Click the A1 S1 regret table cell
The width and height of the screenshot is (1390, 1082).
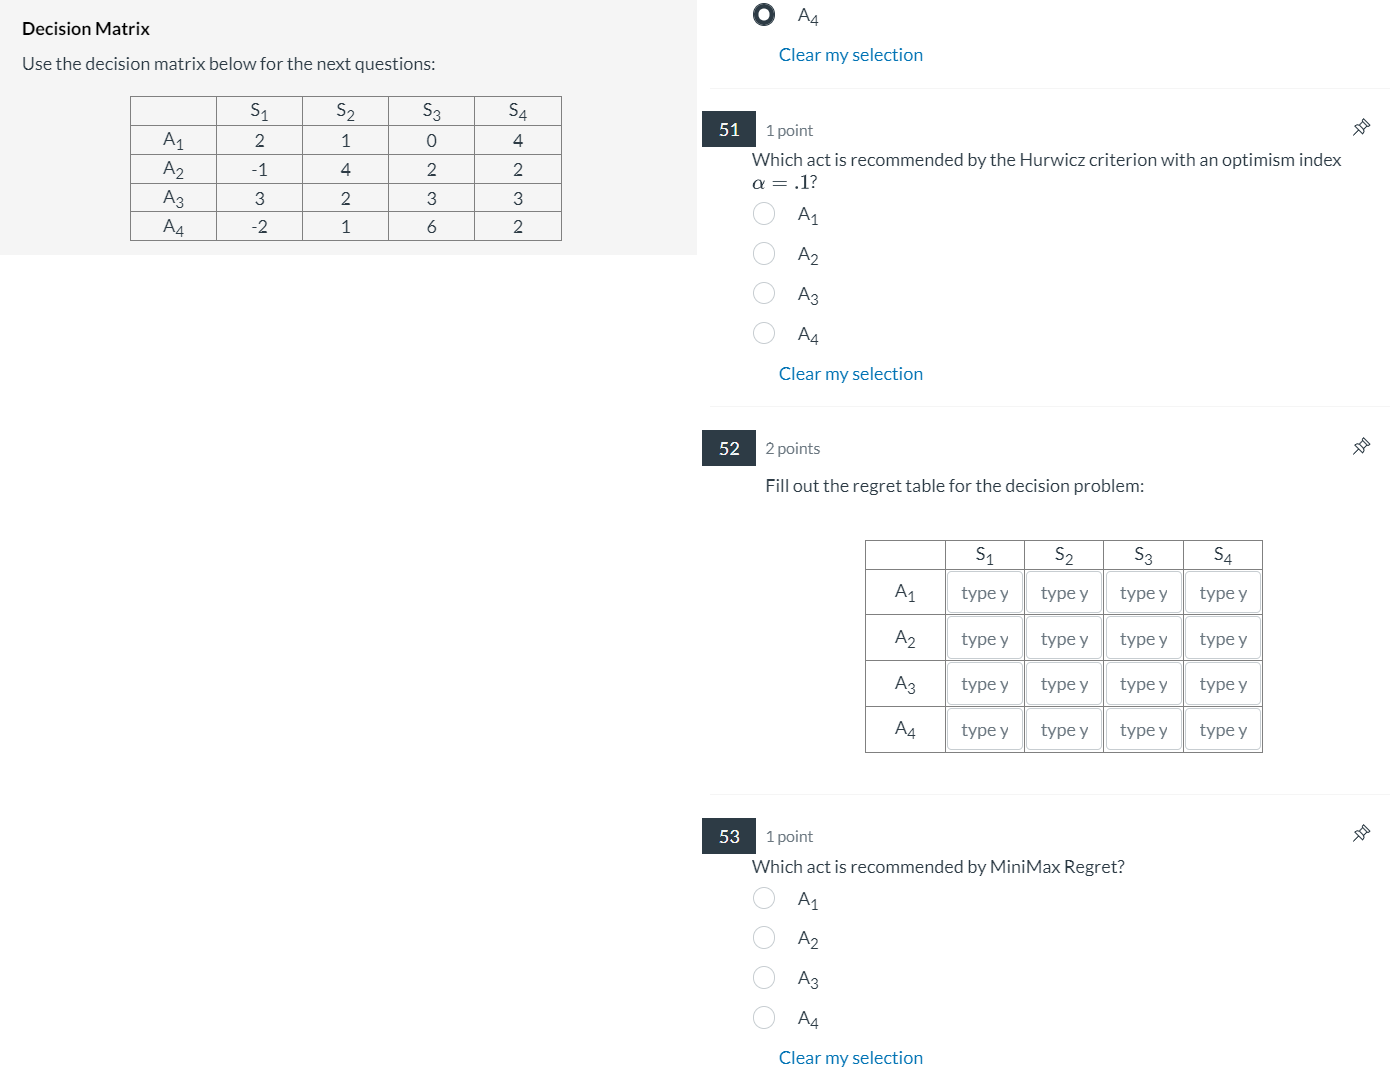coord(984,591)
